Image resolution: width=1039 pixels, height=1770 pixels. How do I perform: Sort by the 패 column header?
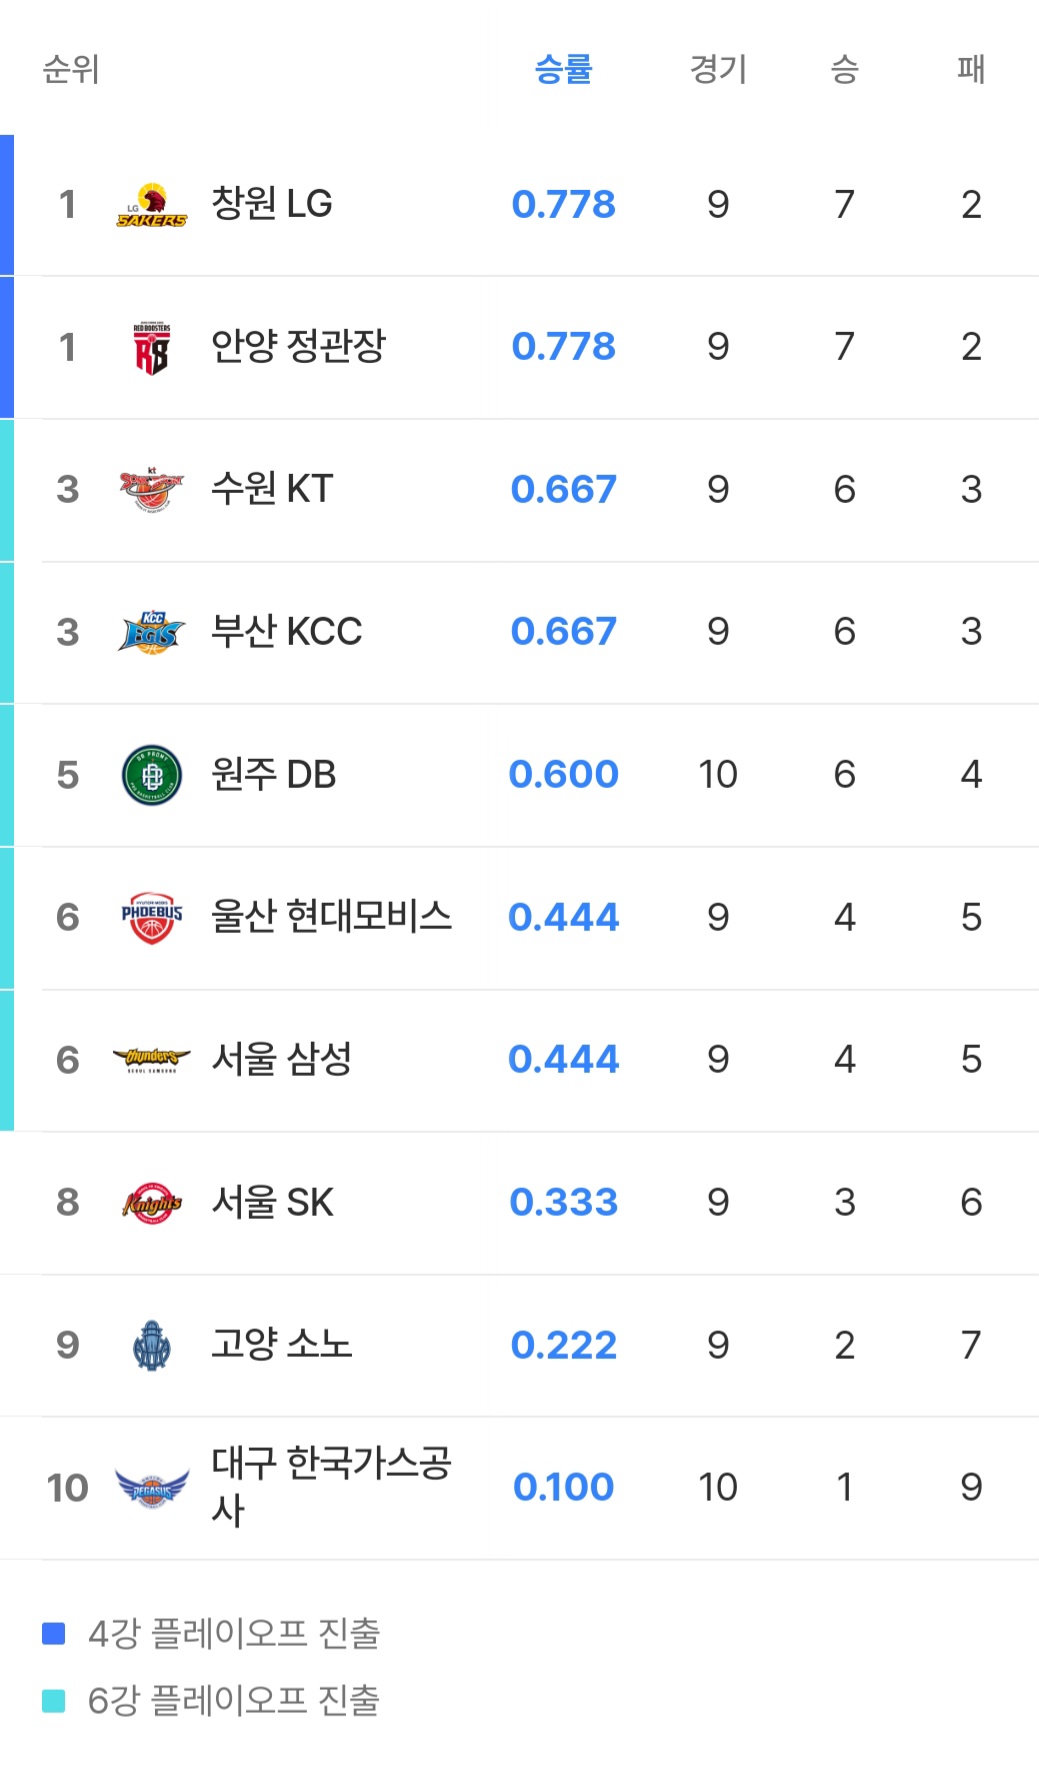[970, 69]
